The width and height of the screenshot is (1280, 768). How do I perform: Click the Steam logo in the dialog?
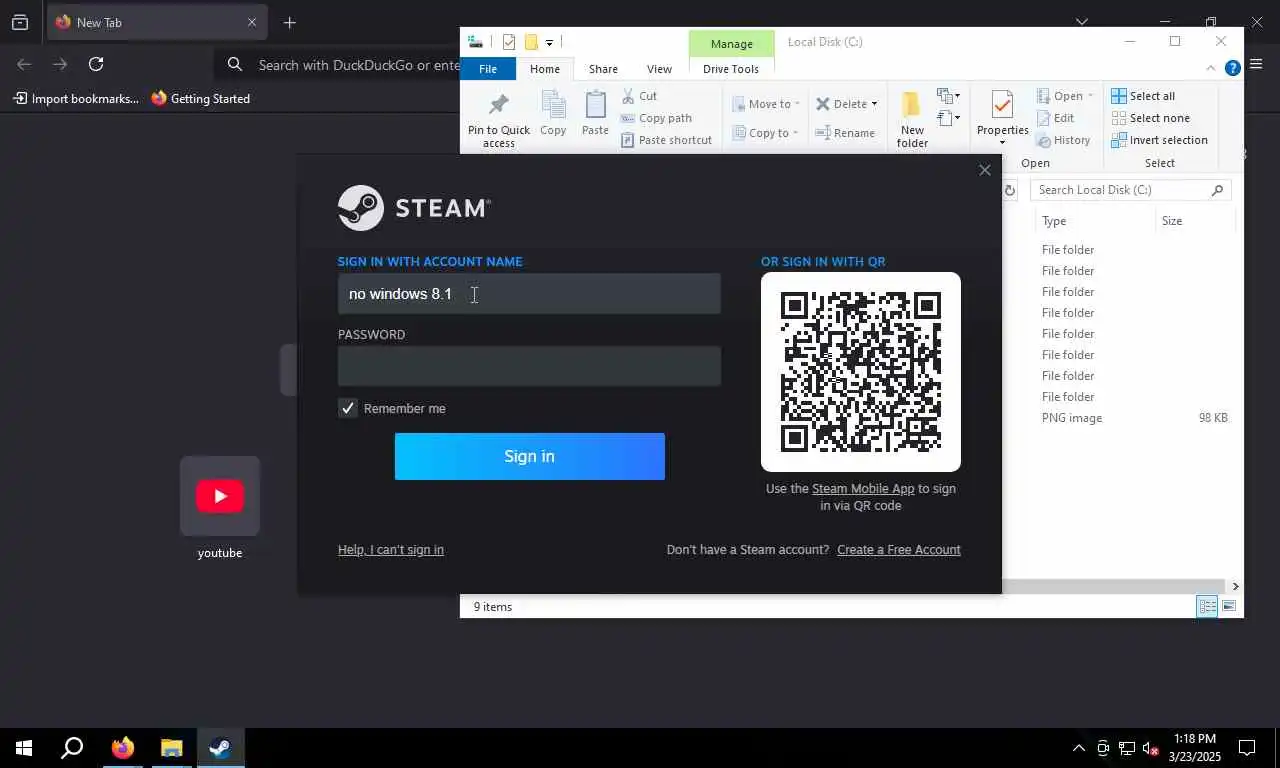point(414,208)
